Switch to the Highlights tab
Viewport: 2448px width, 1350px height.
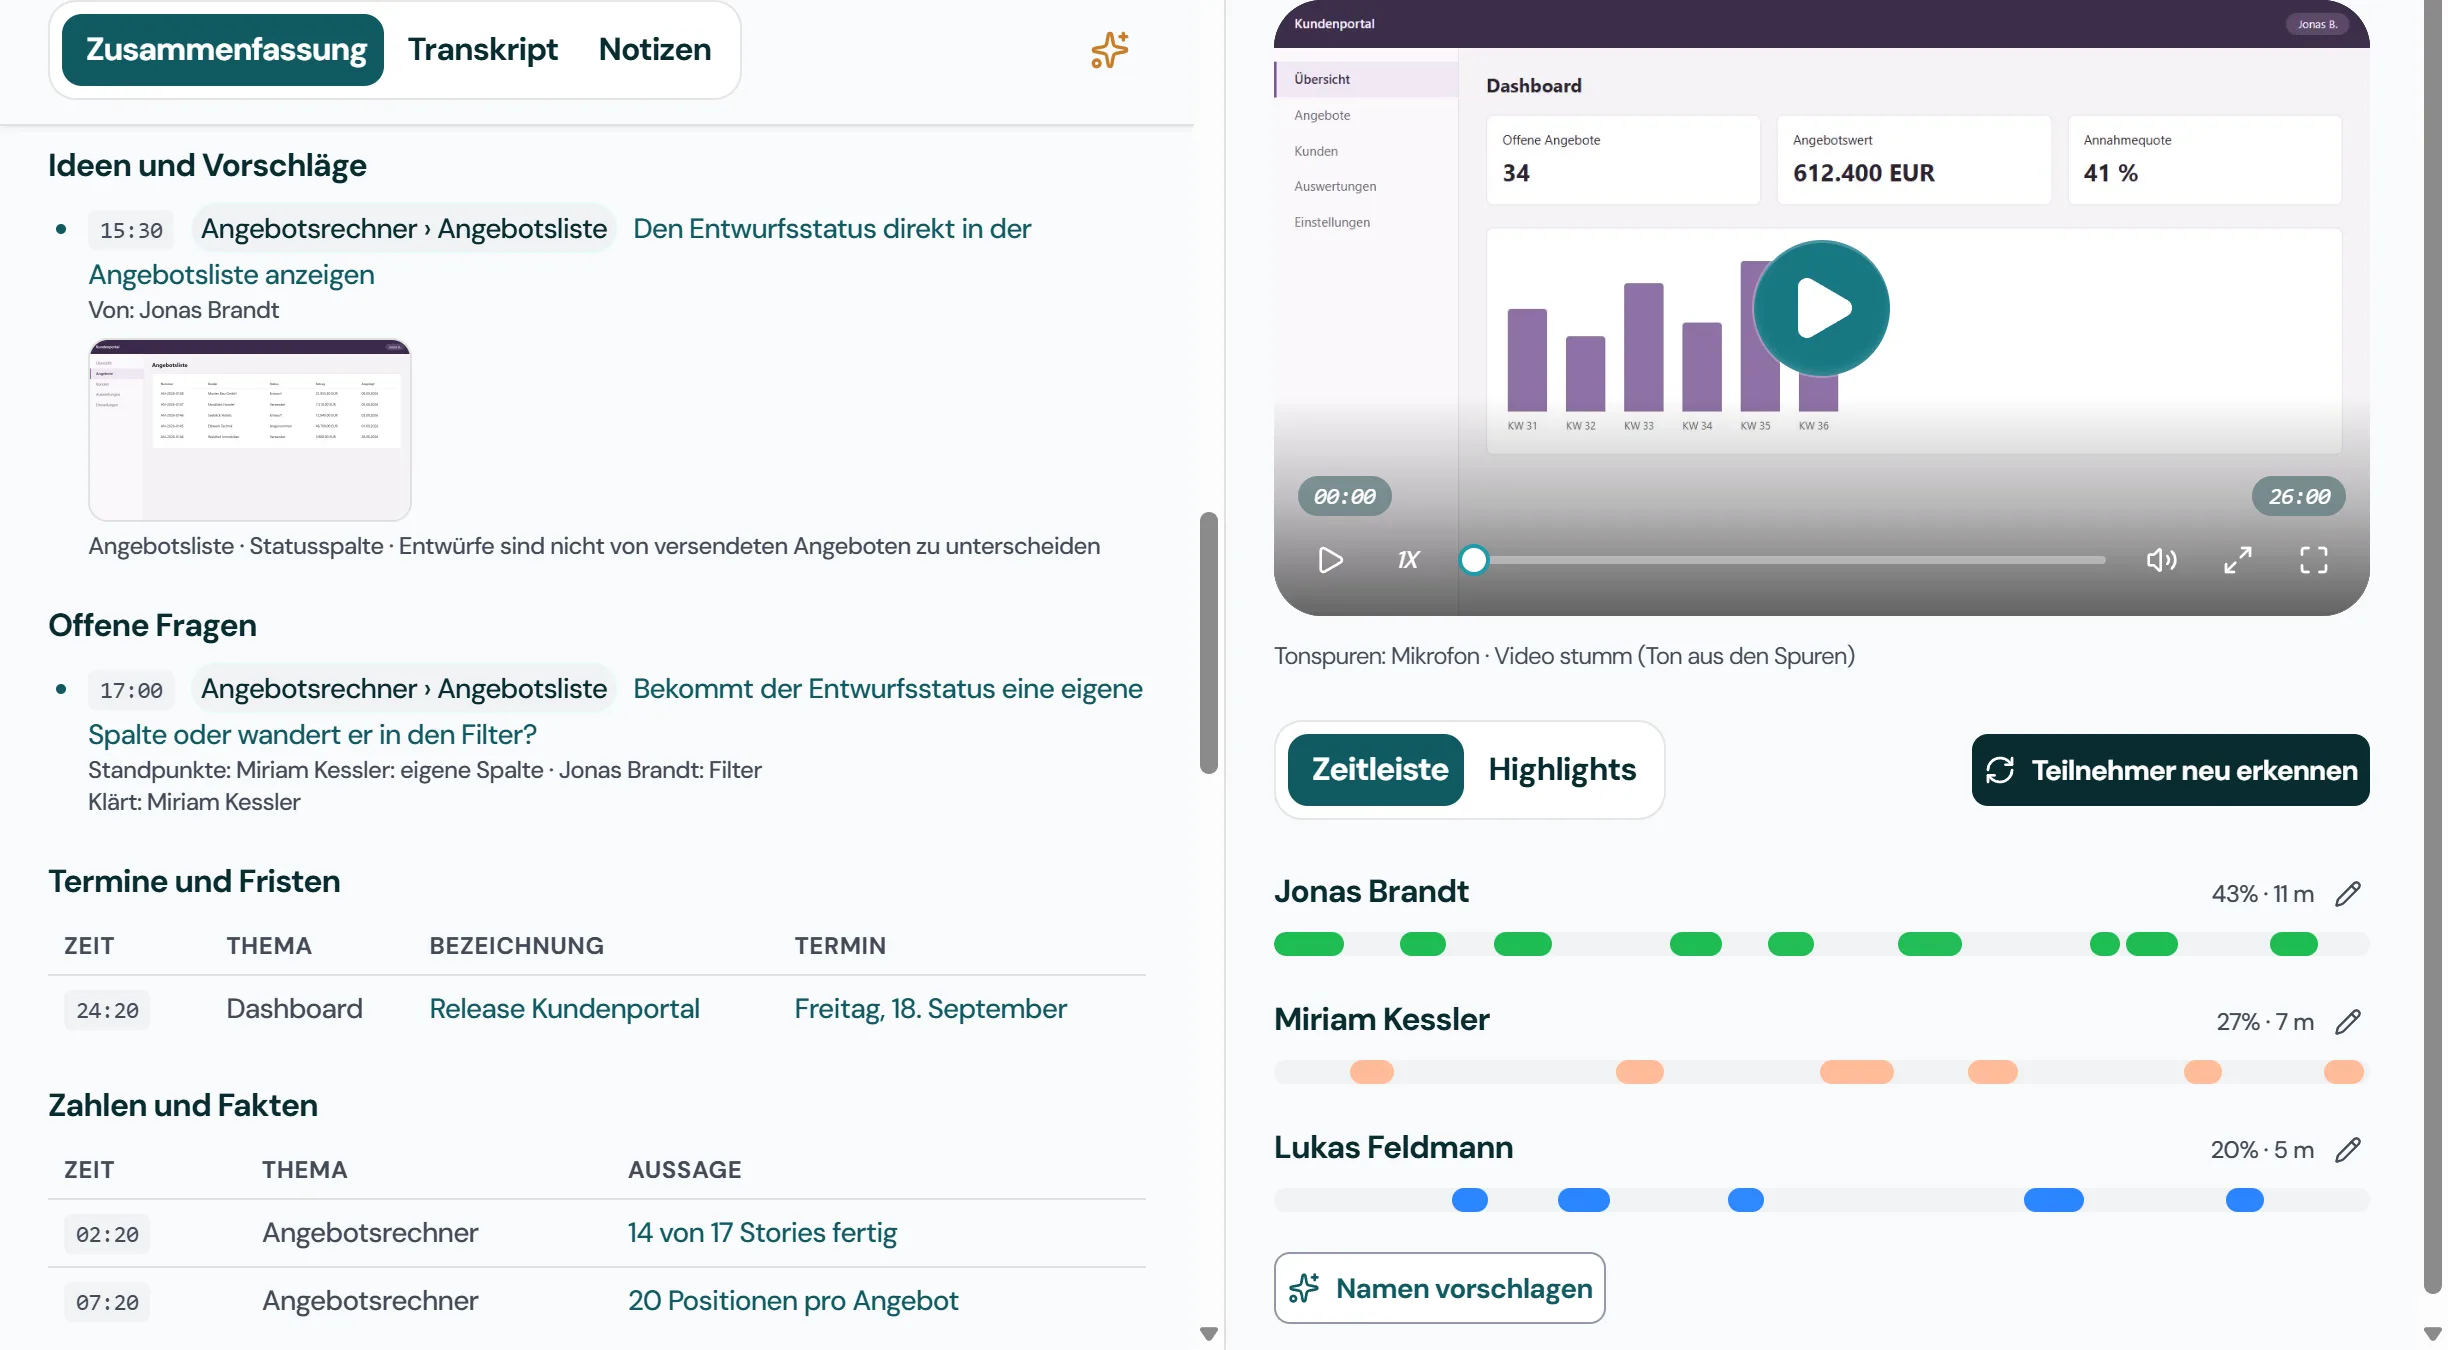(x=1562, y=770)
